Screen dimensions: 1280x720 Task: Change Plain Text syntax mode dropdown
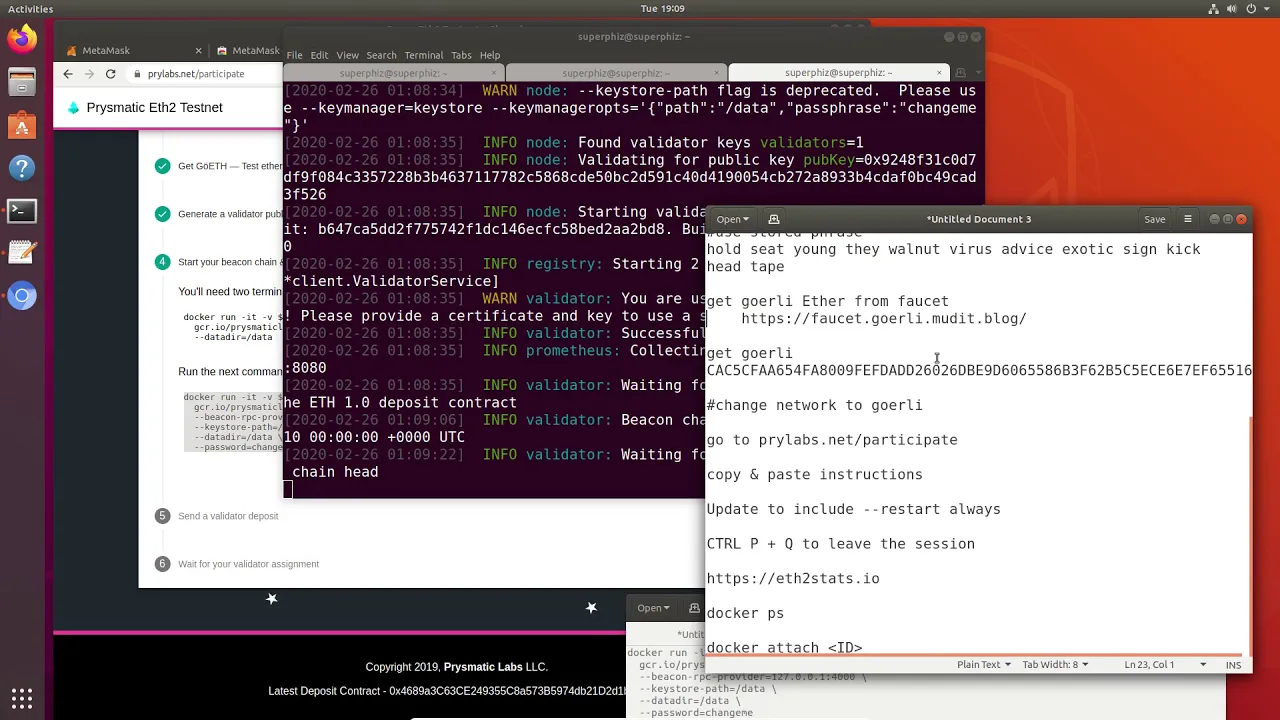984,665
